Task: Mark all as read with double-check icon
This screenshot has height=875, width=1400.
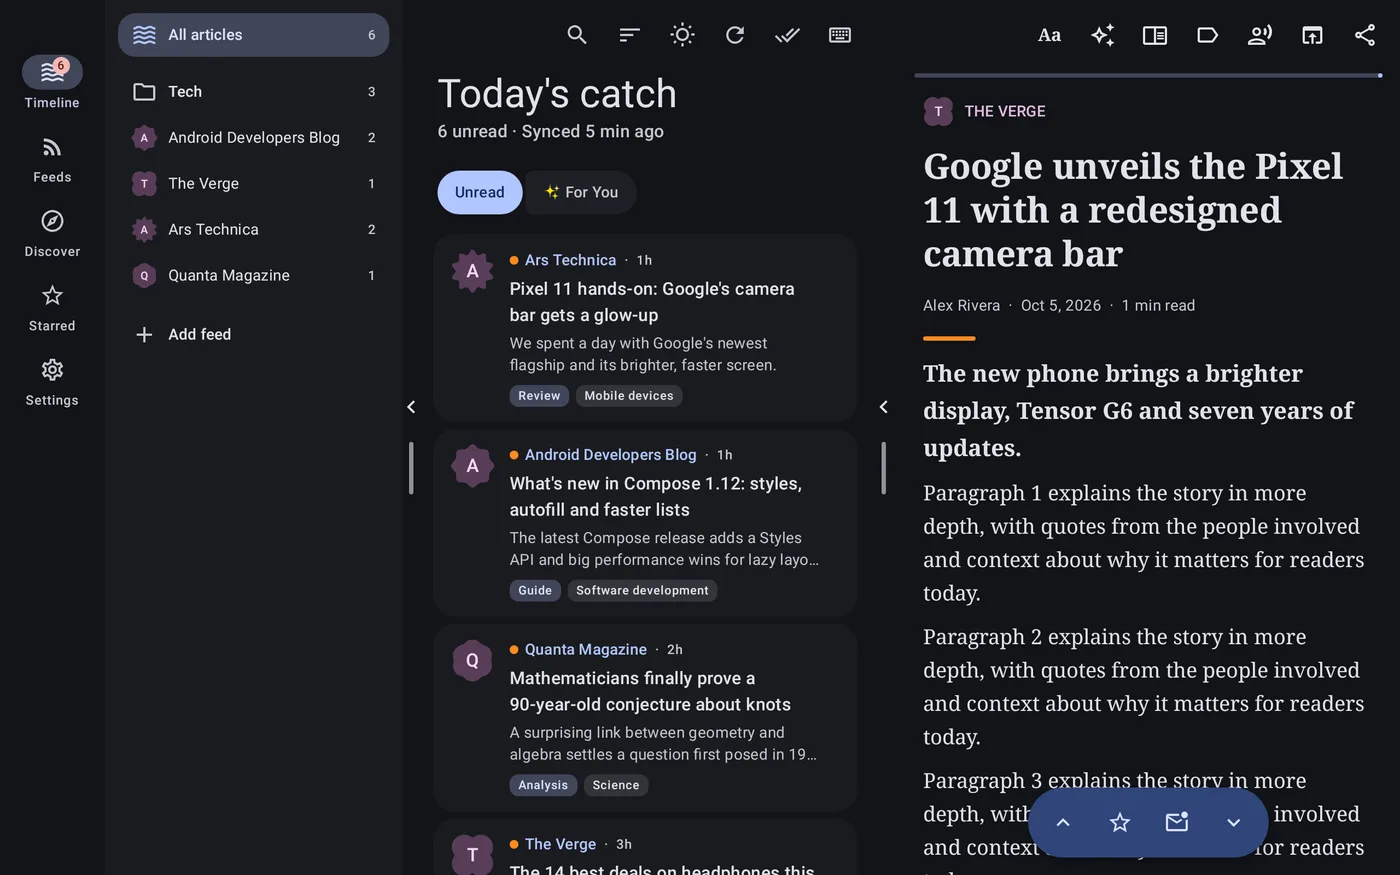Action: [787, 35]
